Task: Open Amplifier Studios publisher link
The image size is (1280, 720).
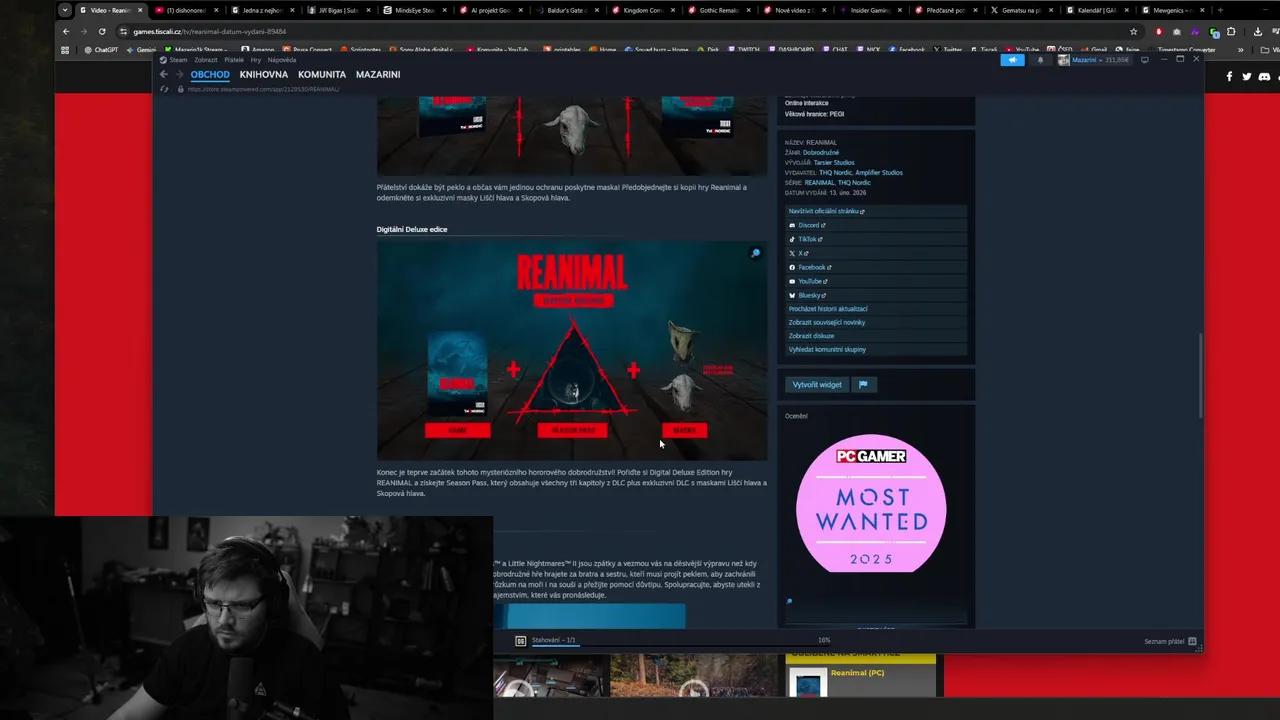Action: pos(879,173)
